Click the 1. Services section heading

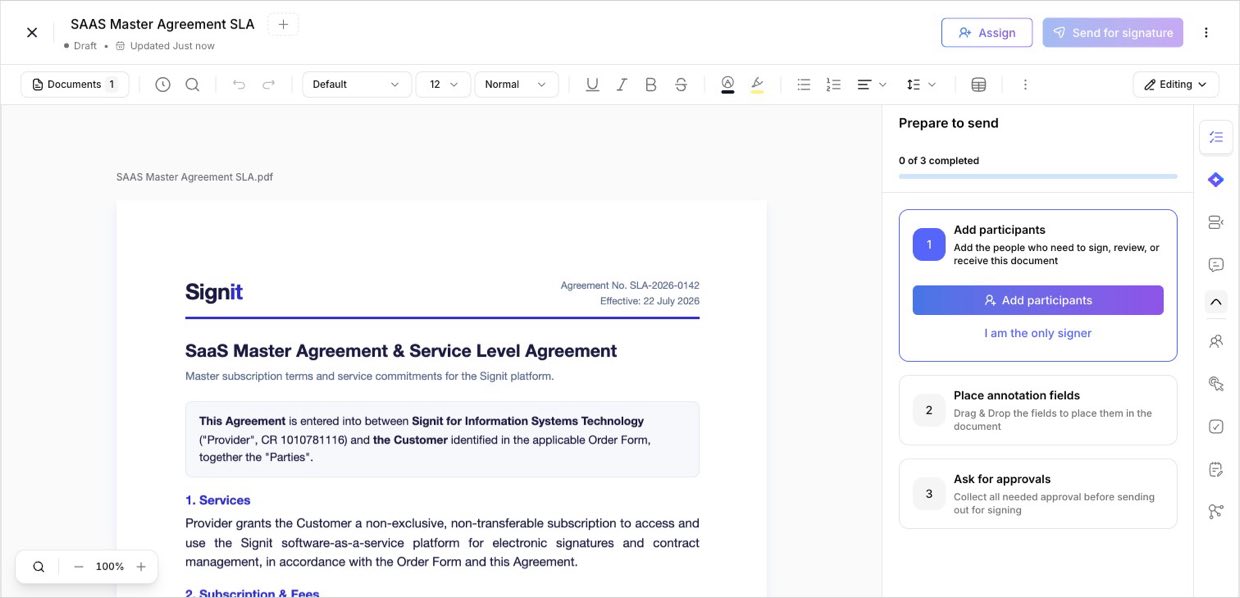tap(218, 500)
